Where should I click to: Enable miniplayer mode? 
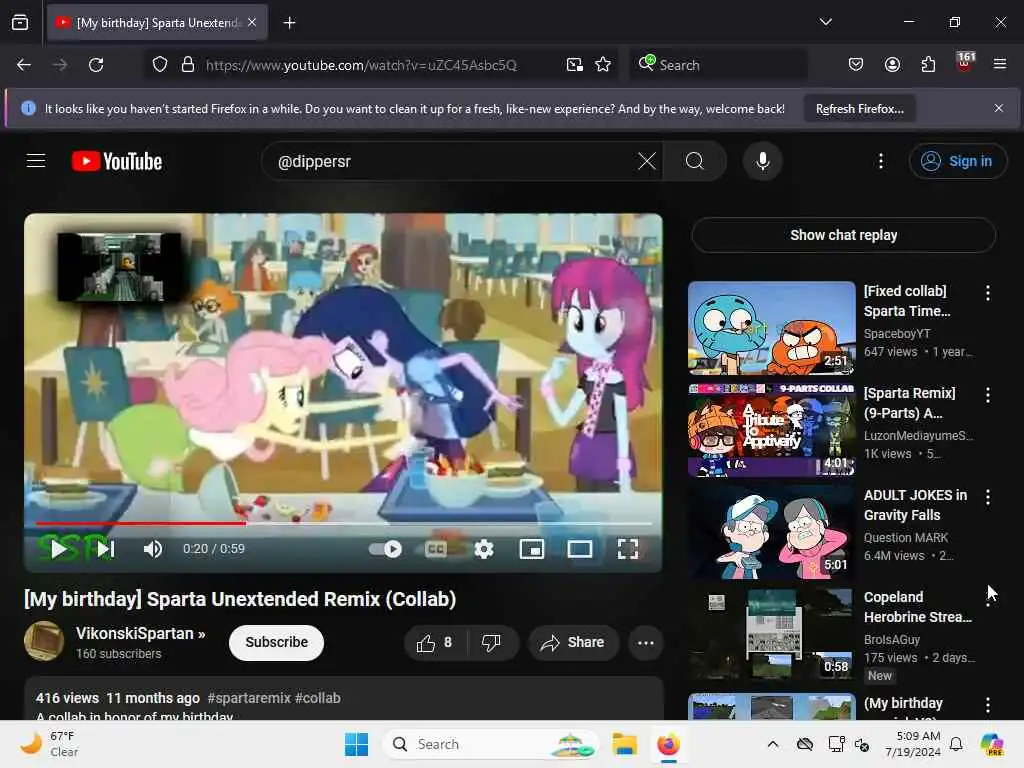(x=532, y=549)
